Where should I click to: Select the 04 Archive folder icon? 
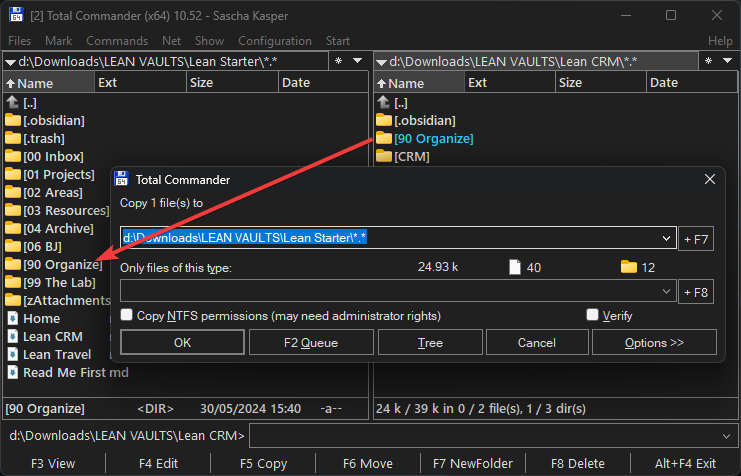[x=13, y=228]
